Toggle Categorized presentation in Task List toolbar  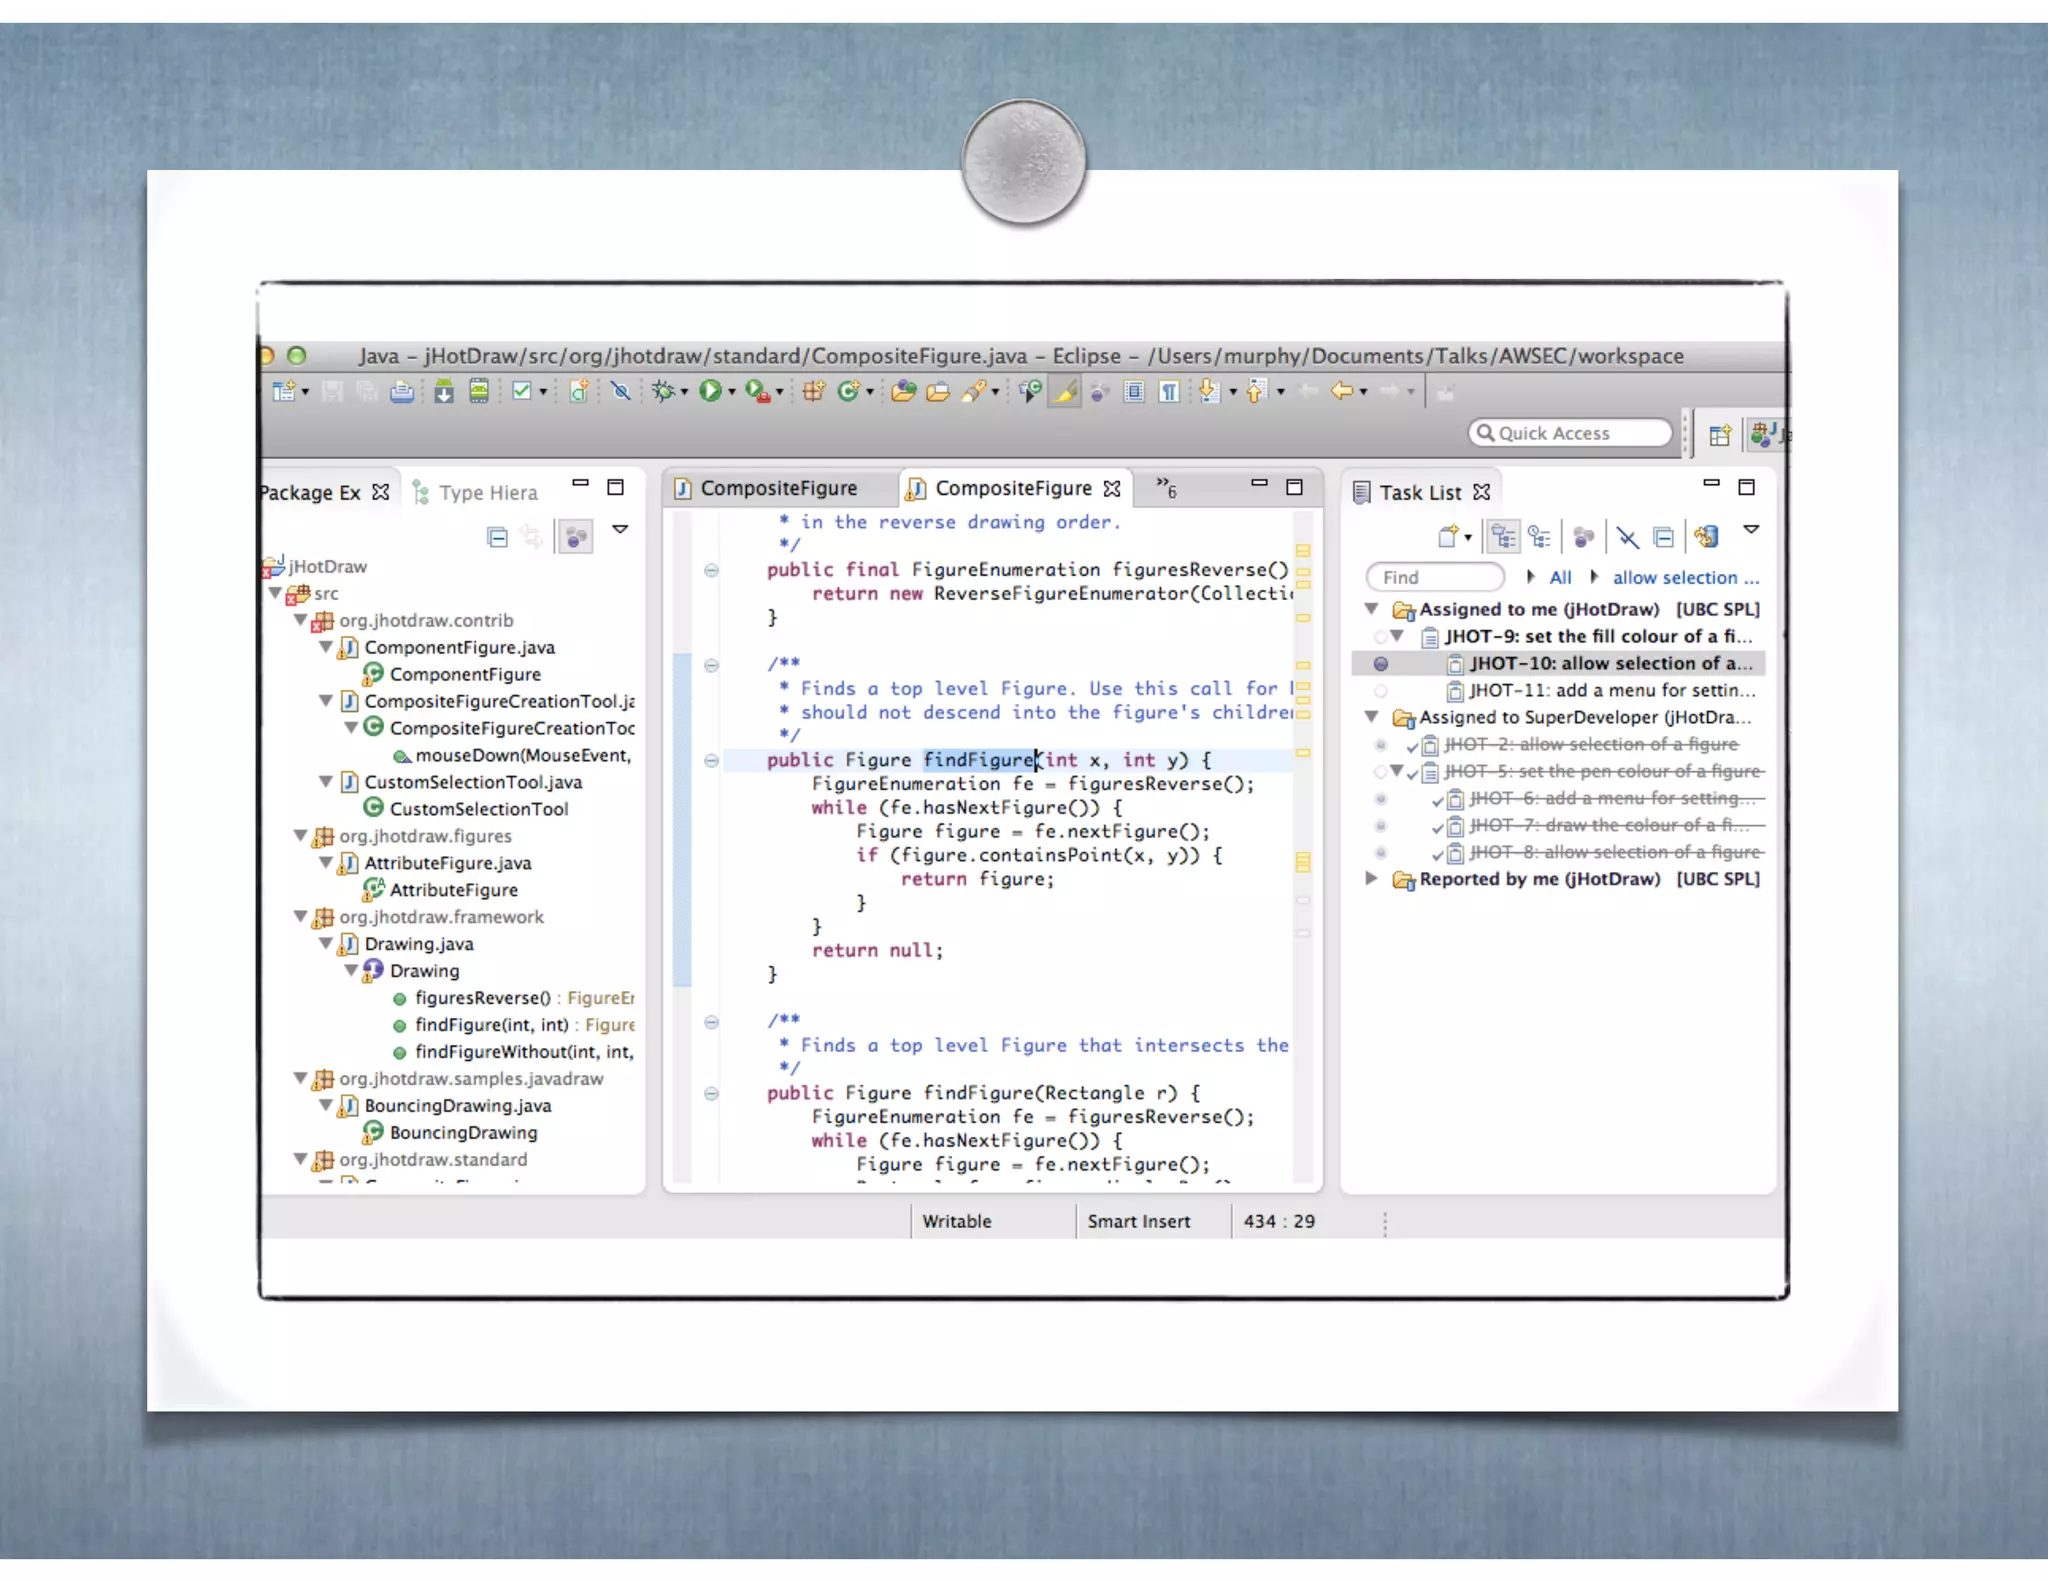click(1502, 537)
